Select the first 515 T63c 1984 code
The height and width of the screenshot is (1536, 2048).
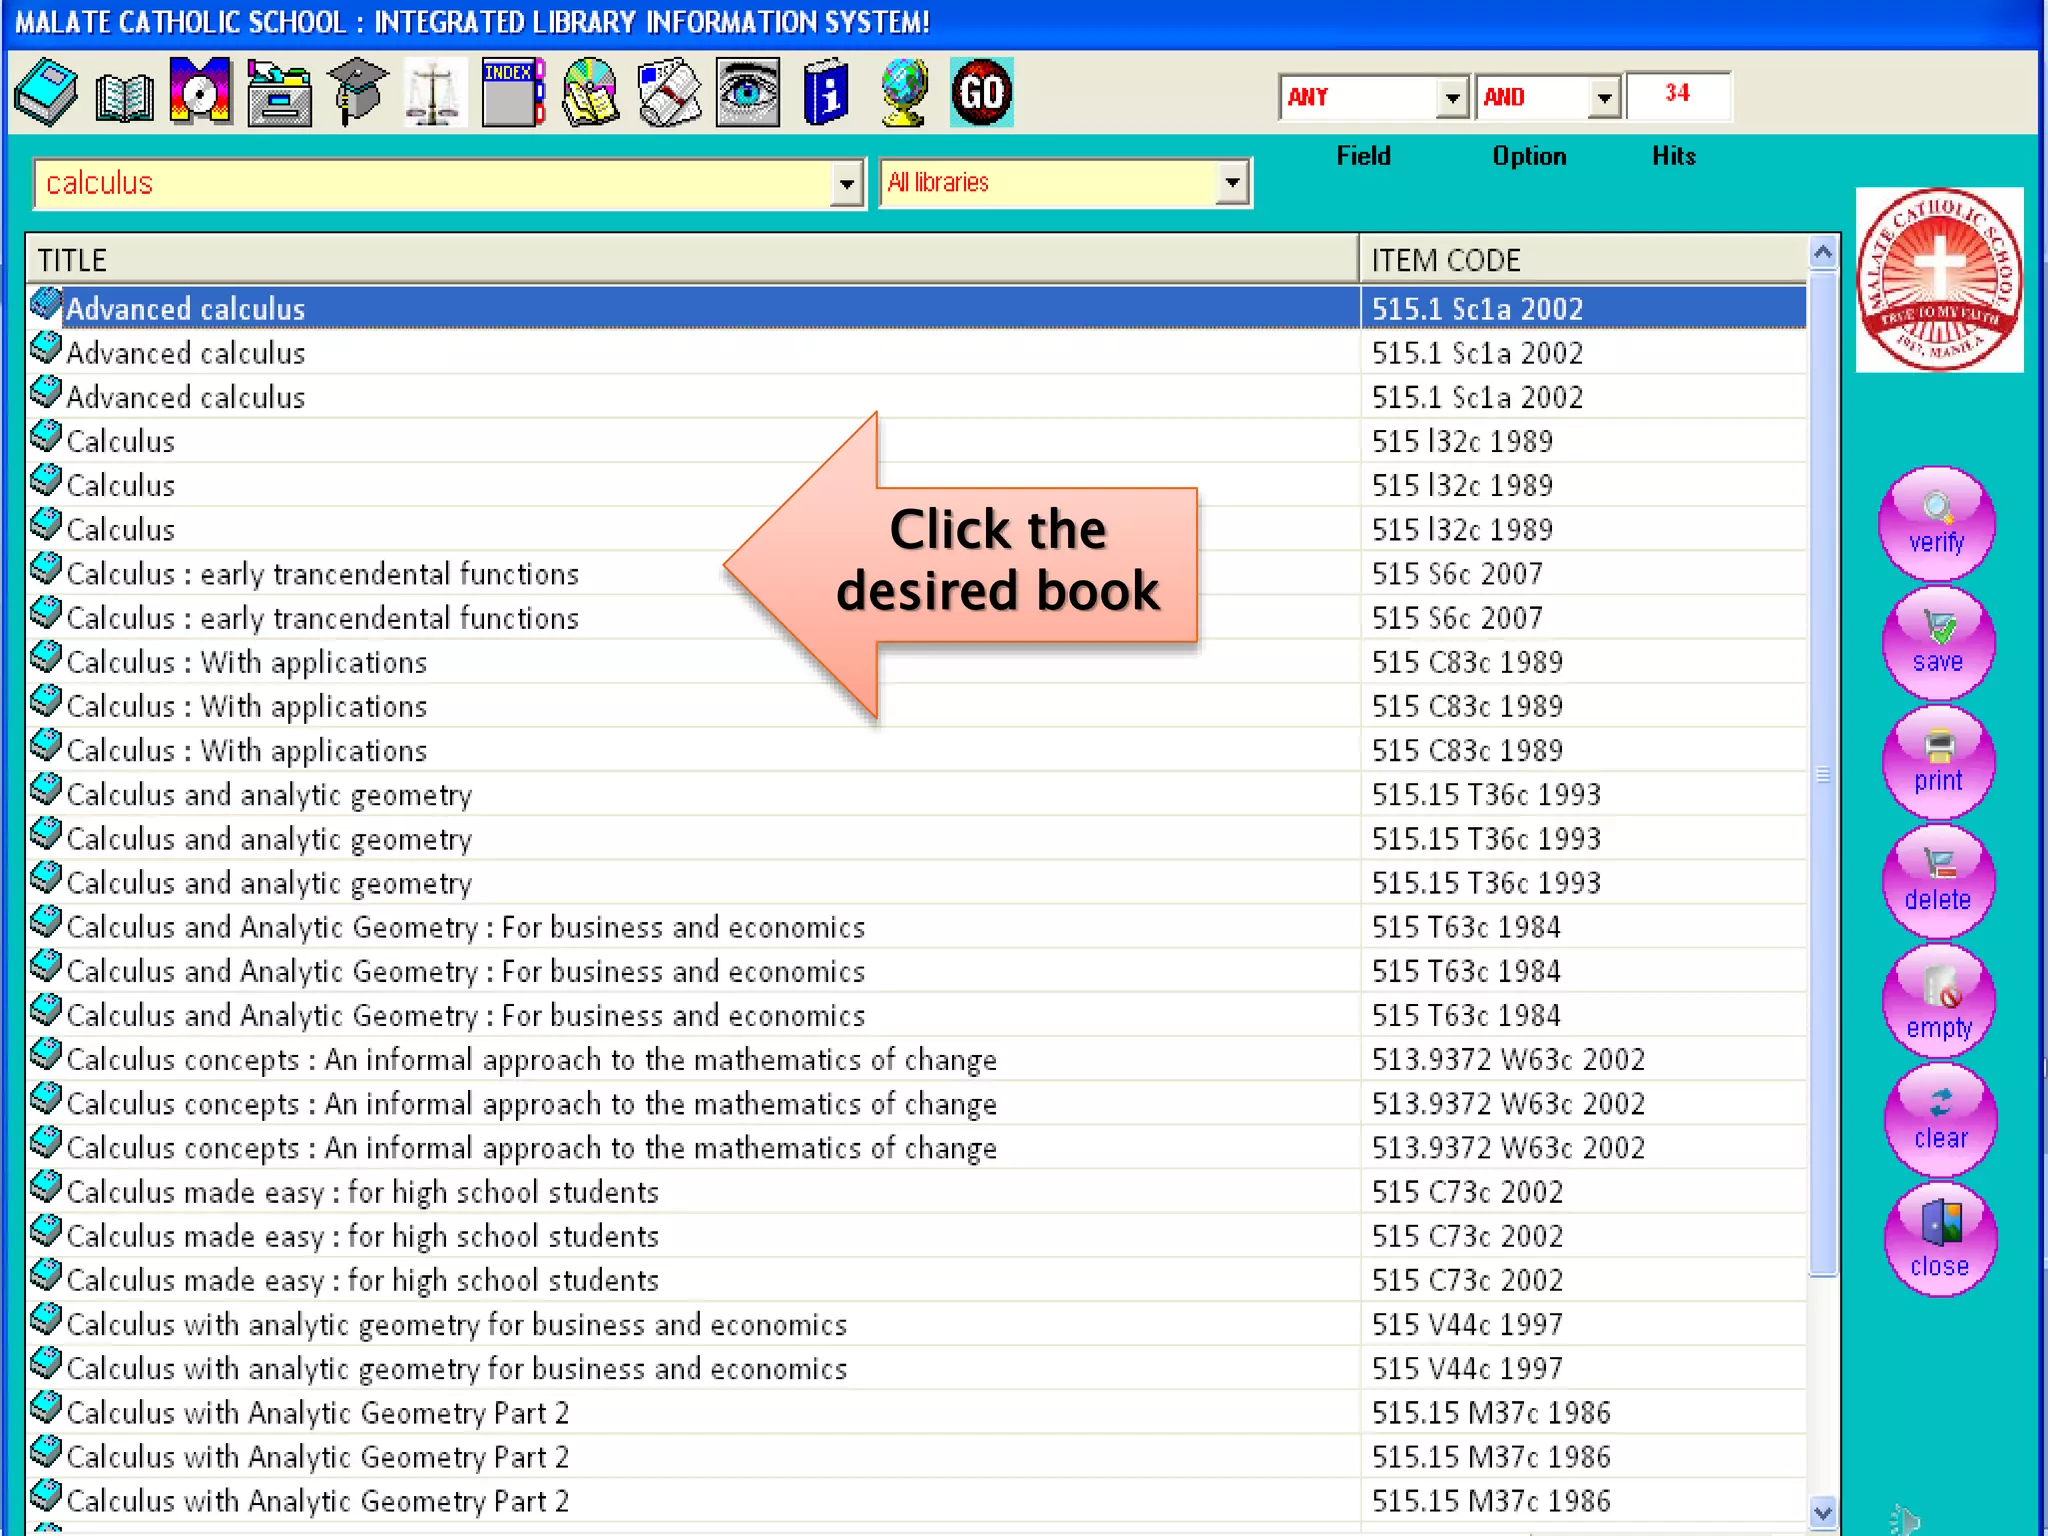point(1466,927)
